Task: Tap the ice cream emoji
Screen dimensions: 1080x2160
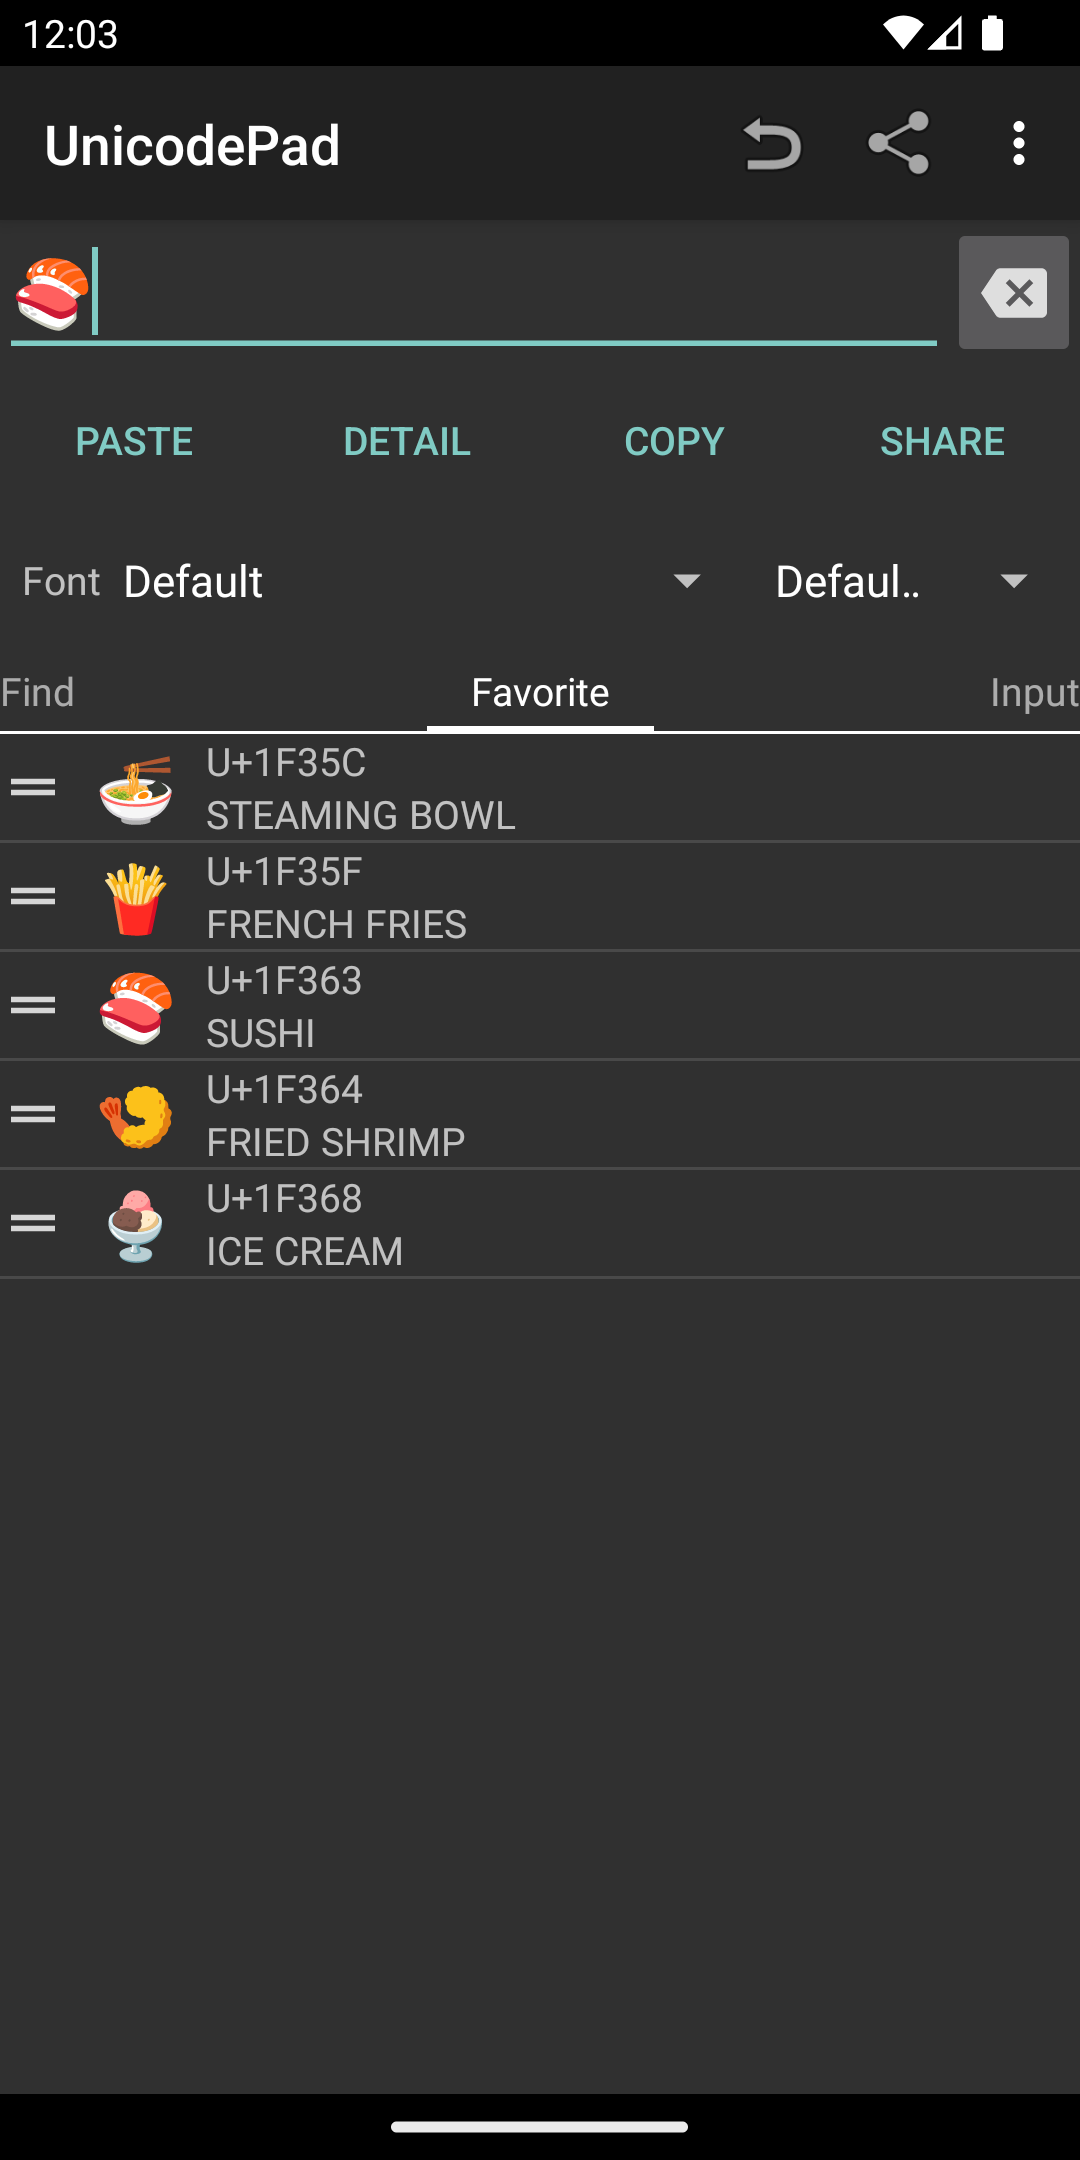Action: point(136,1225)
